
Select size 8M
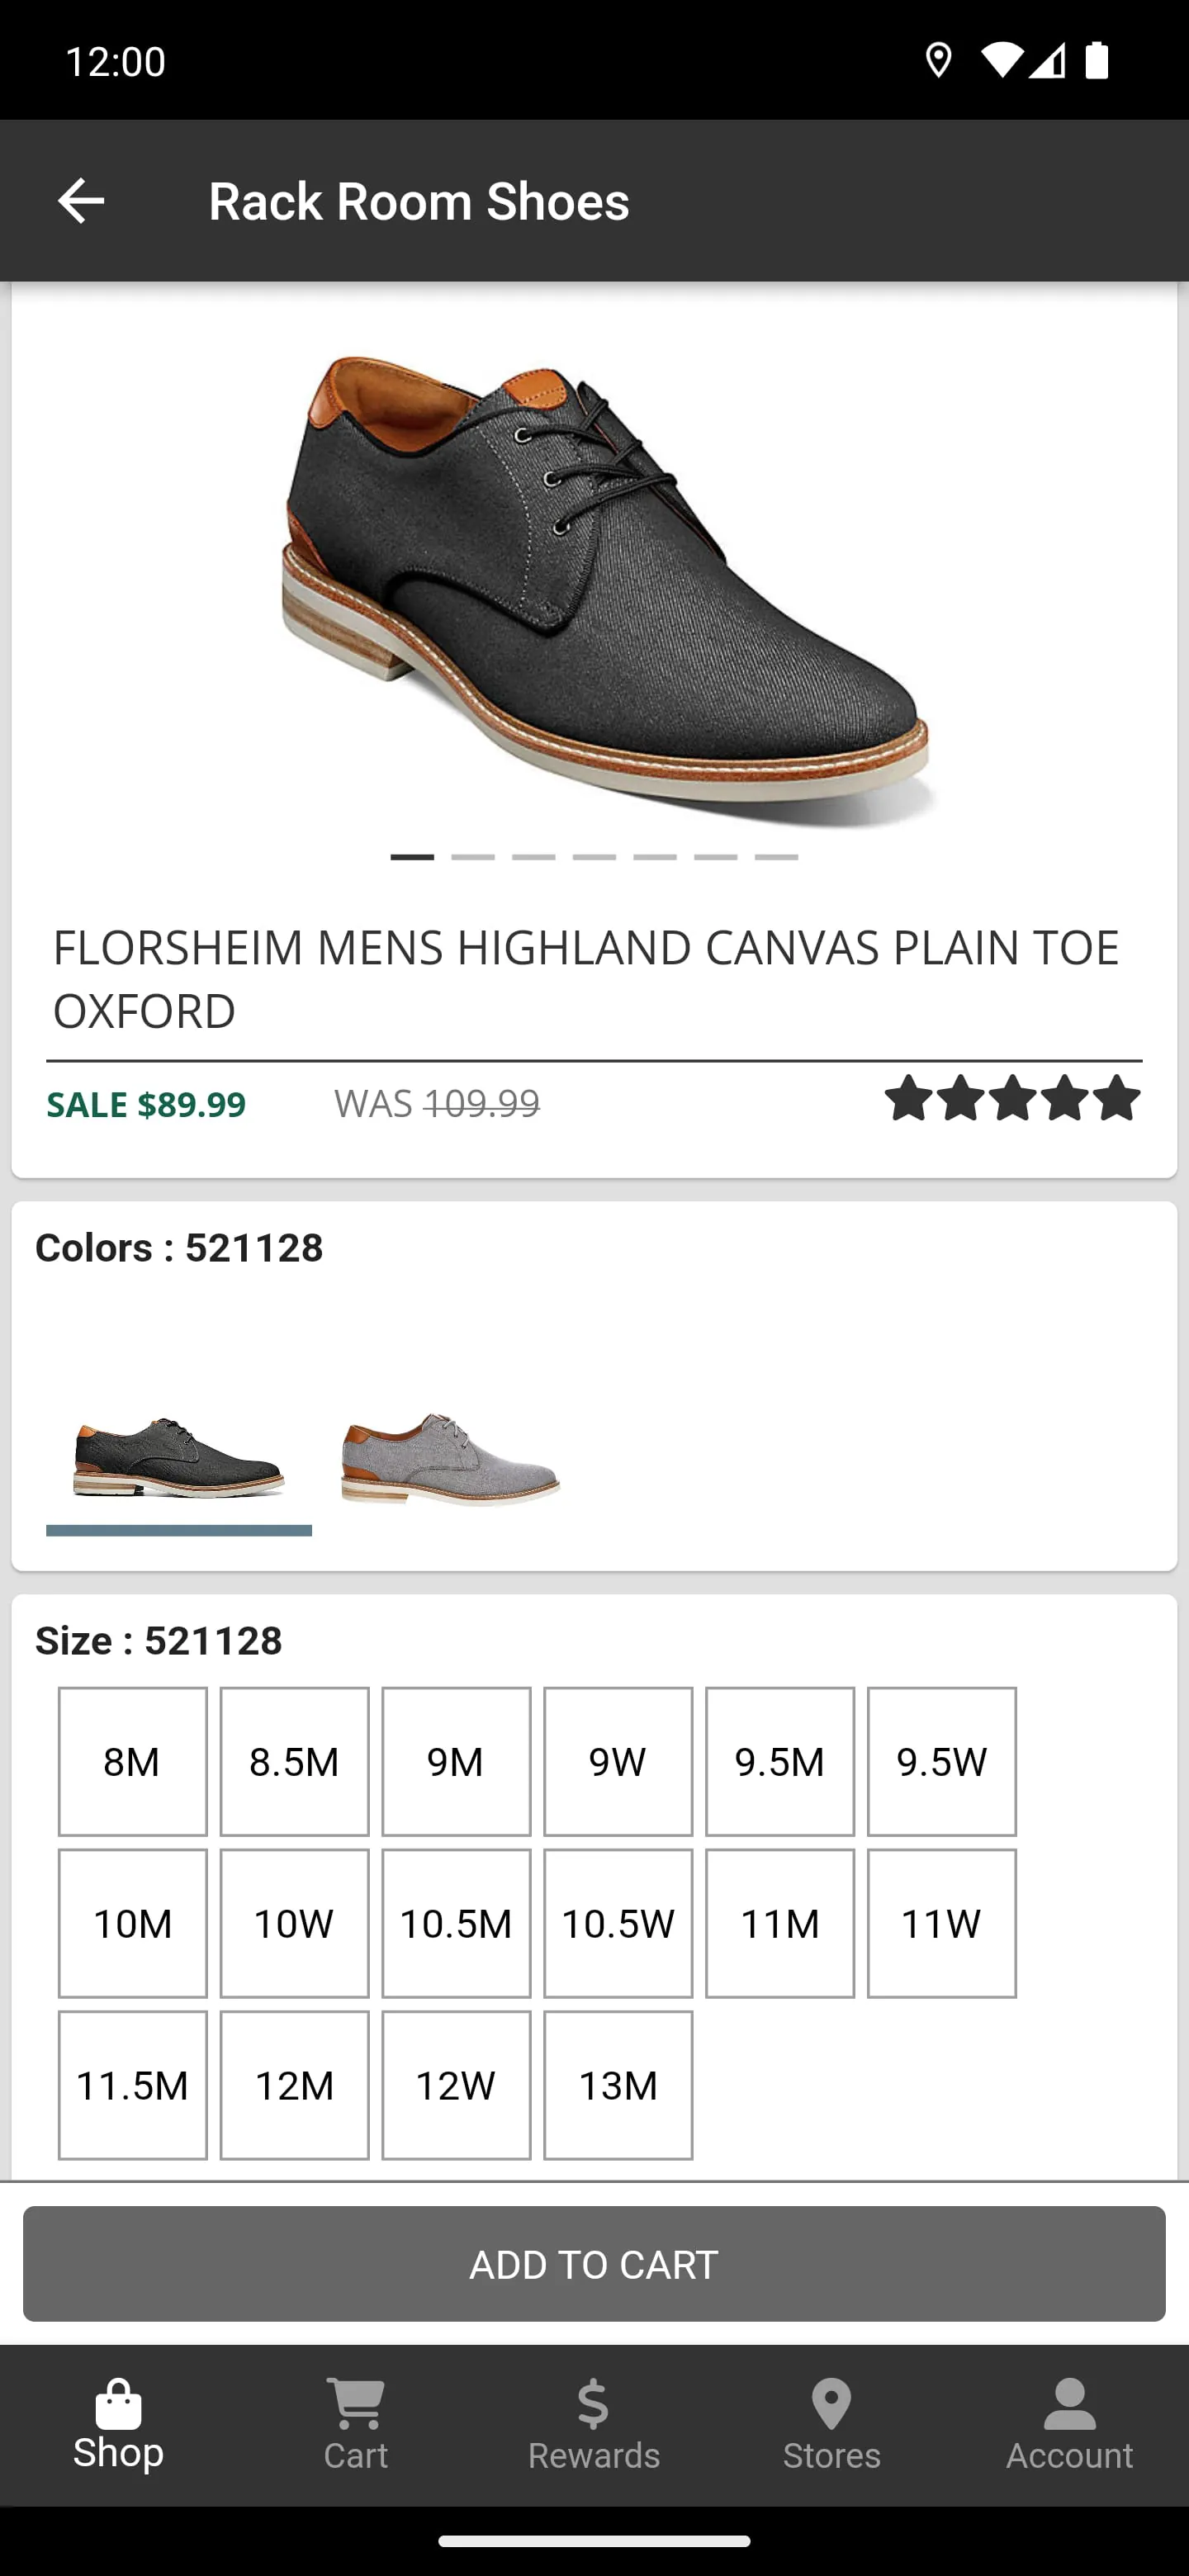132,1762
